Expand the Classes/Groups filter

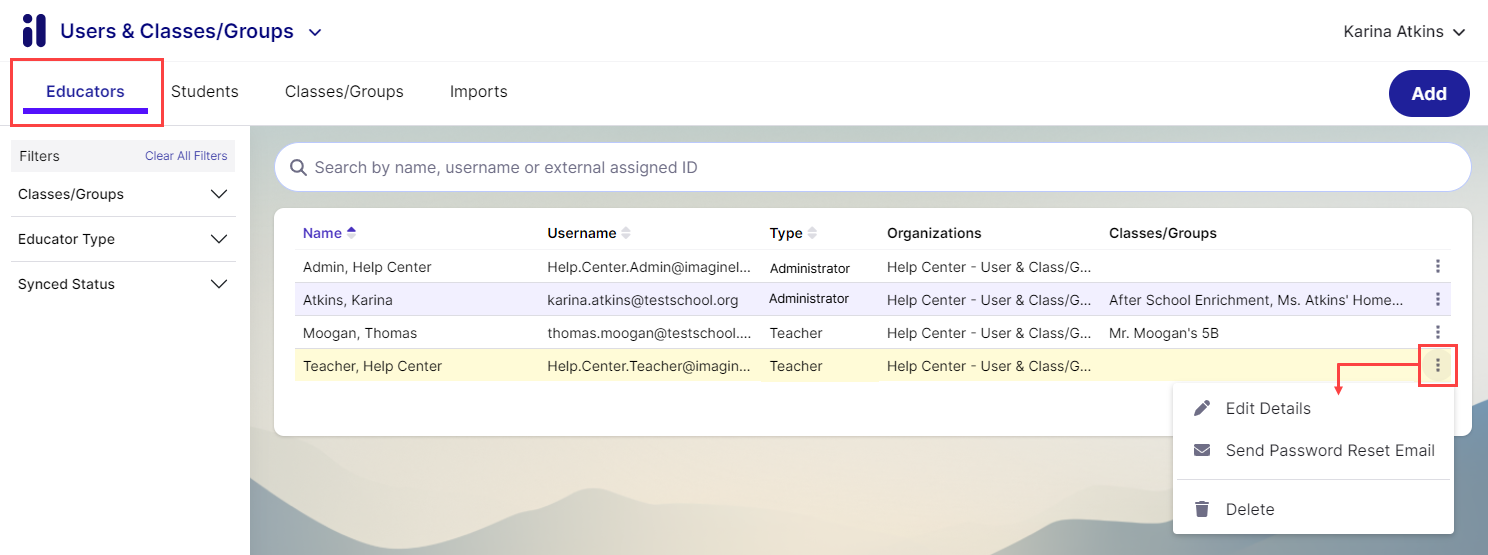219,194
